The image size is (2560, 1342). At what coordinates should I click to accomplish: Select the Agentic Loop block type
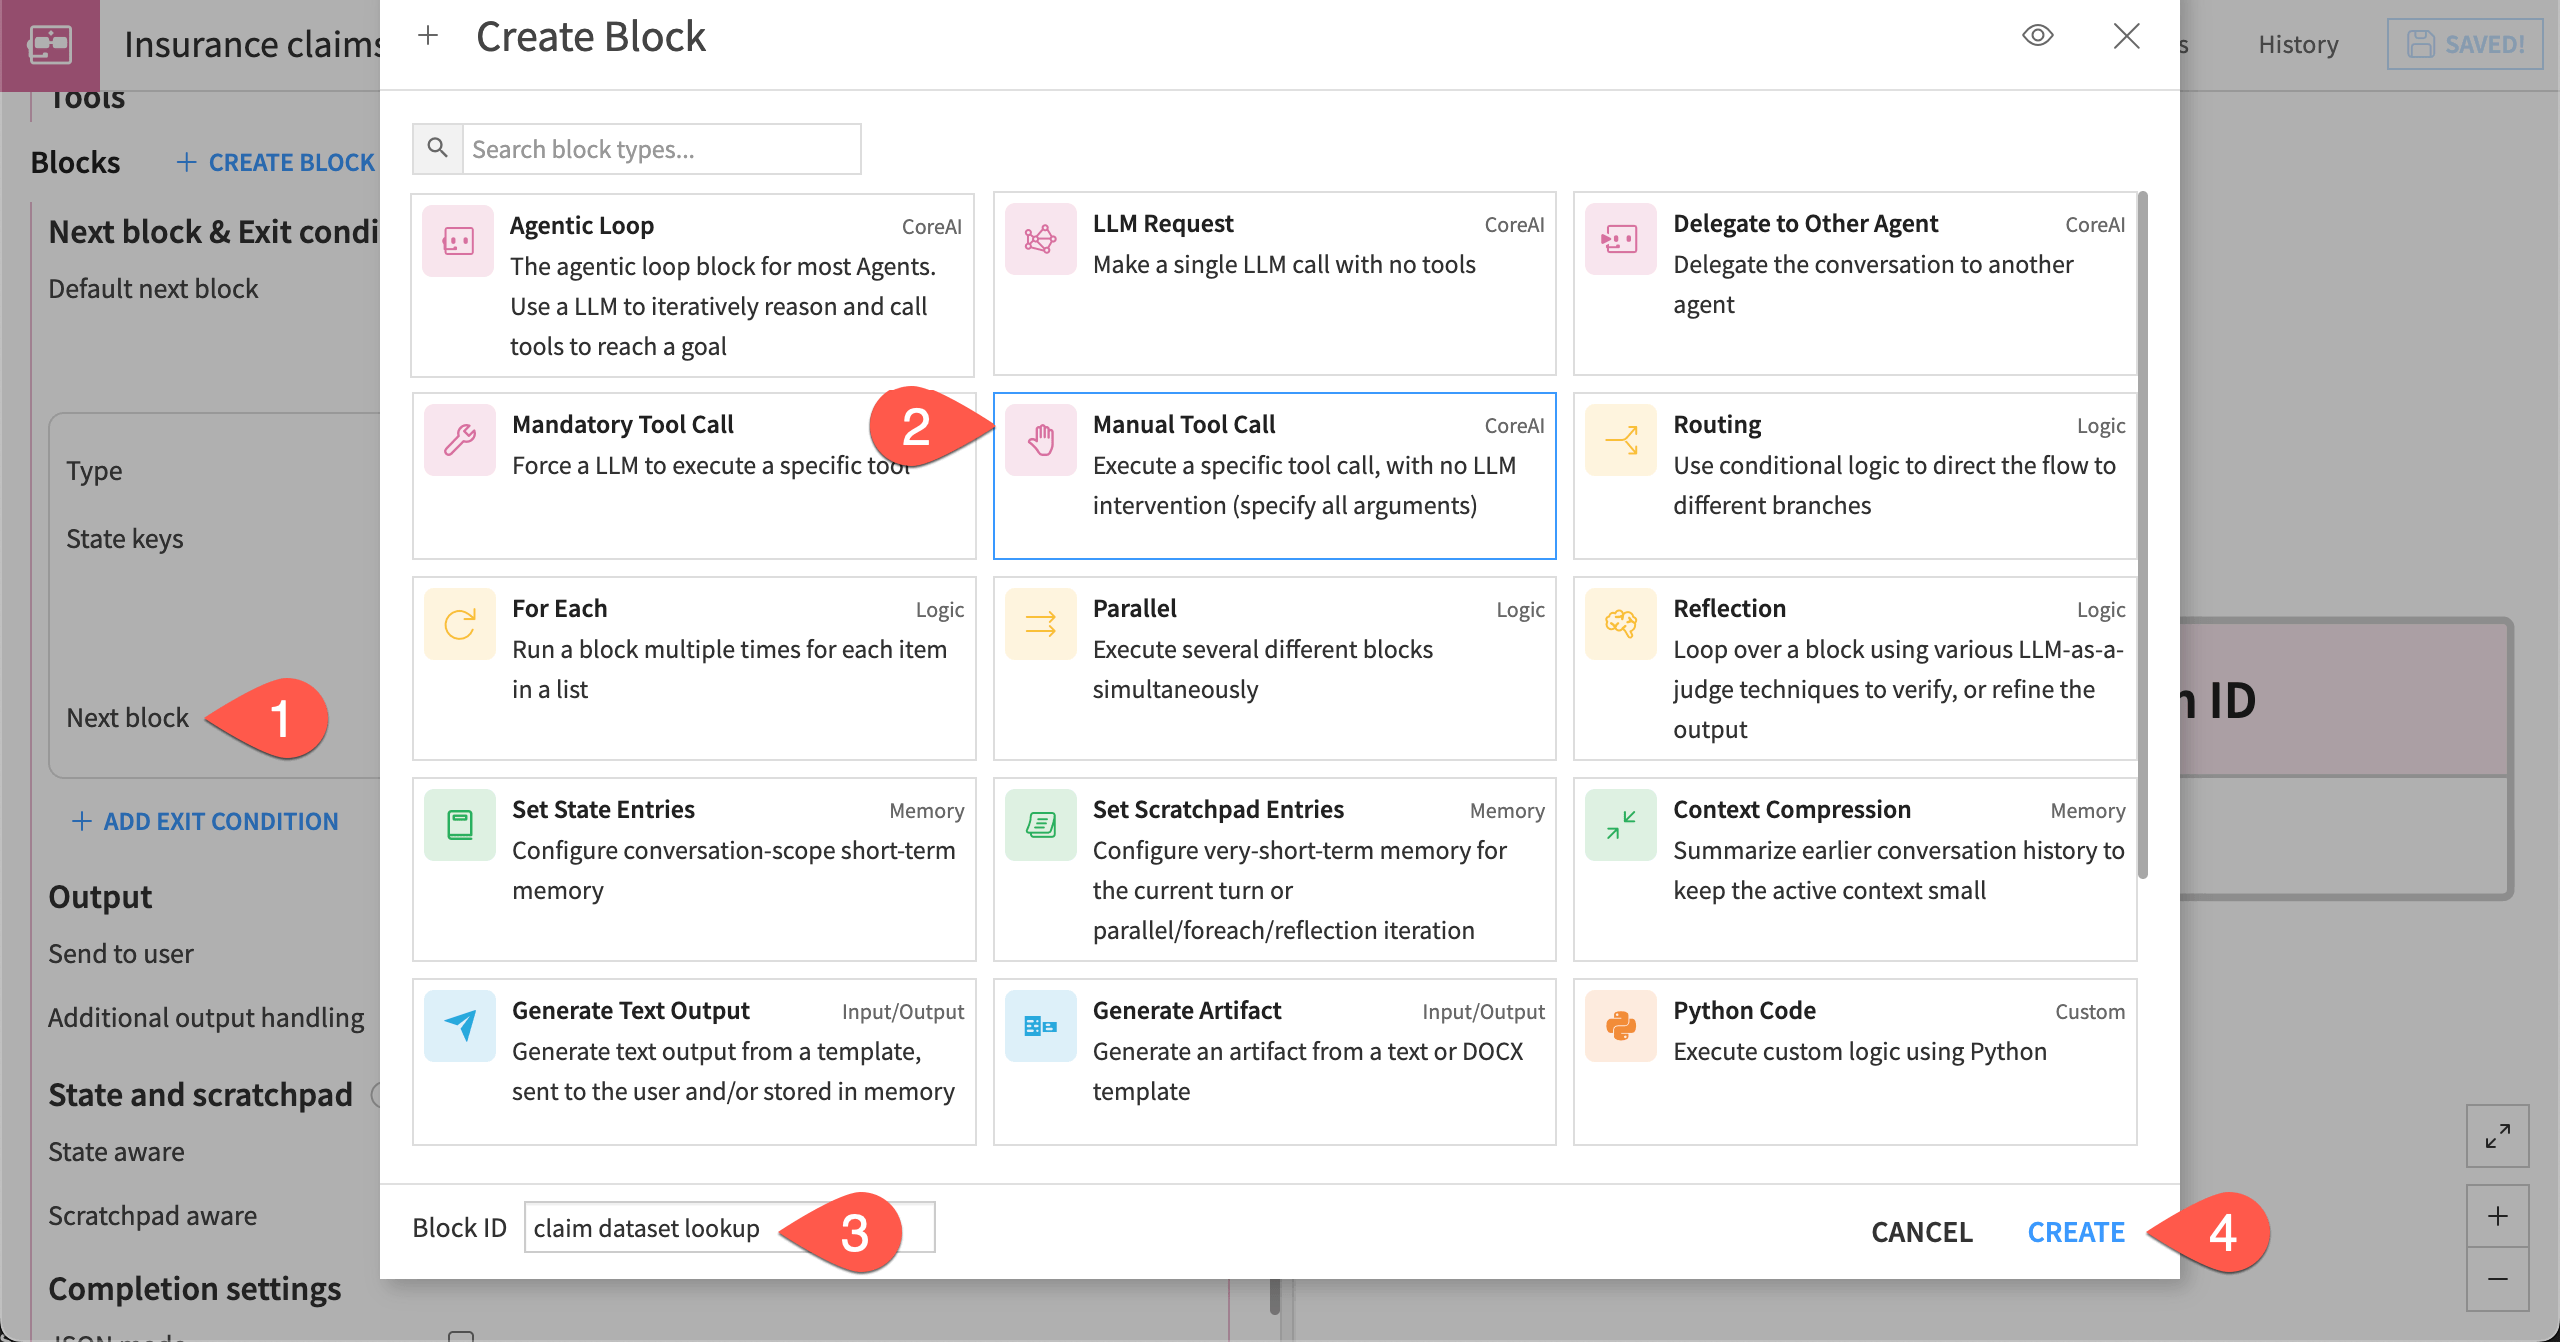pos(692,285)
